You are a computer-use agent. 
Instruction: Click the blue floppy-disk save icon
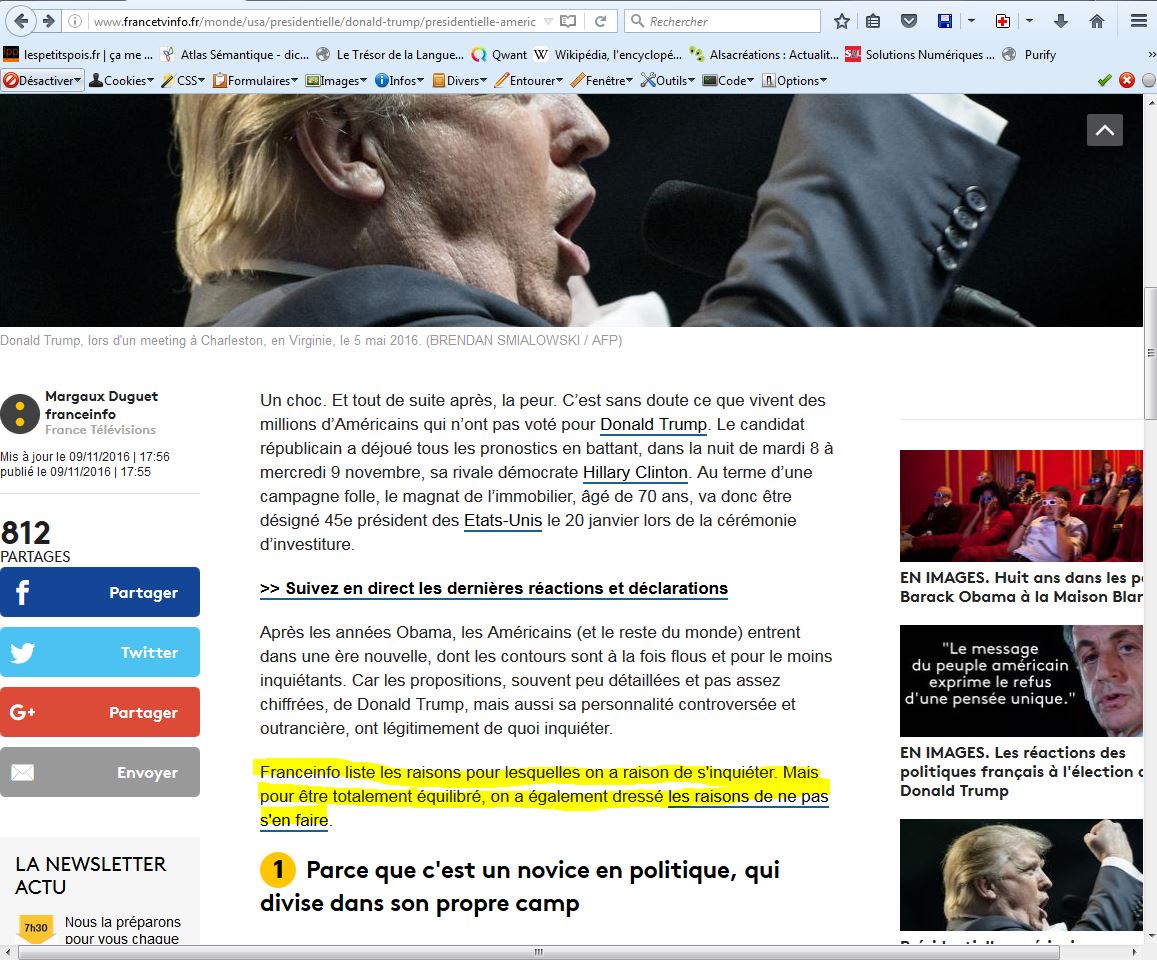(x=944, y=21)
